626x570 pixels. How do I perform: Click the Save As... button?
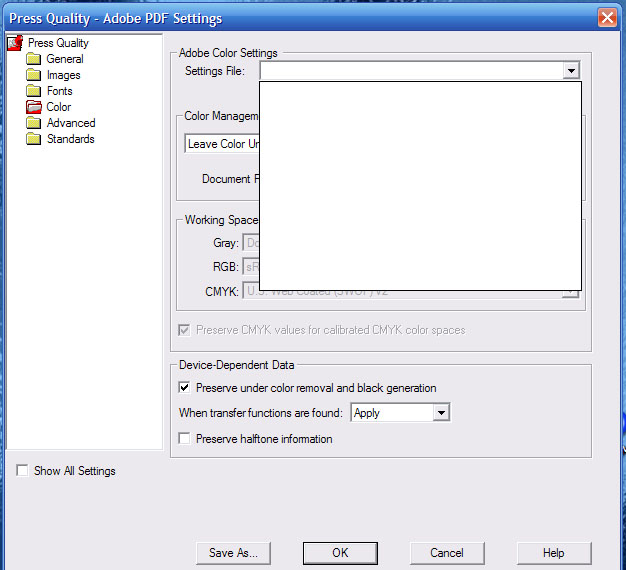pos(233,553)
